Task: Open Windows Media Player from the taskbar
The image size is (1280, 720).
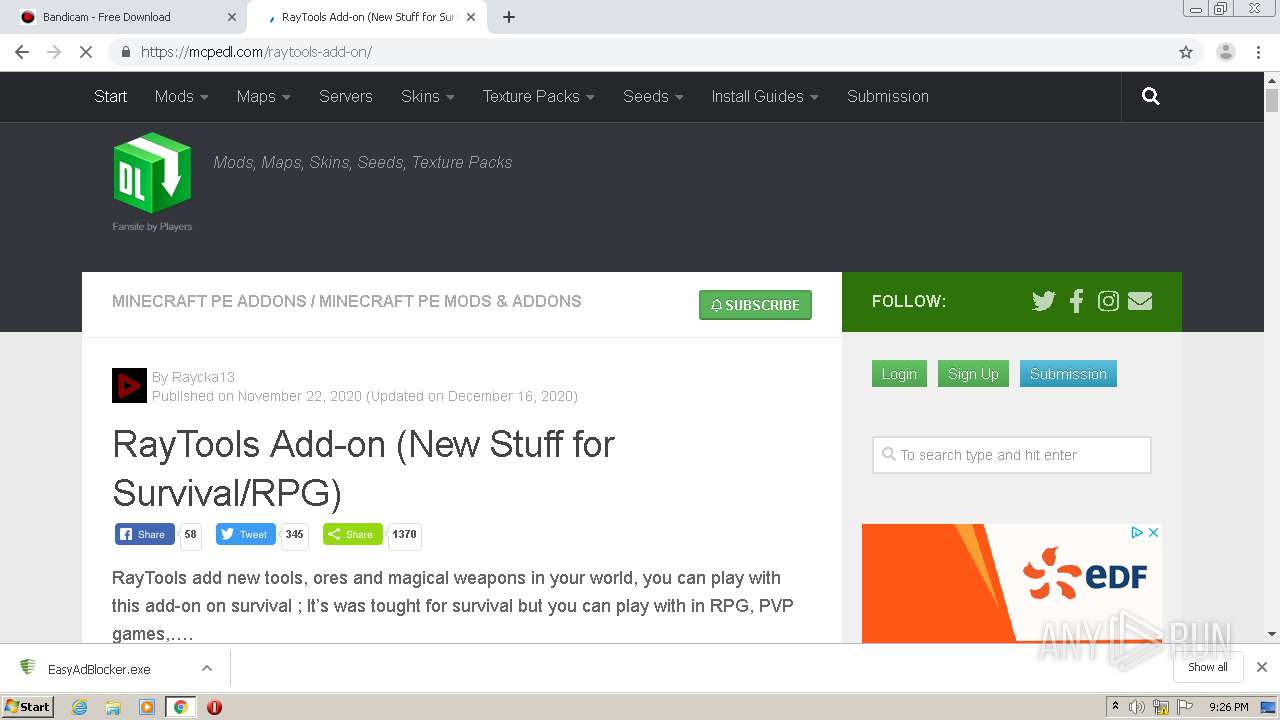Action: click(x=147, y=707)
